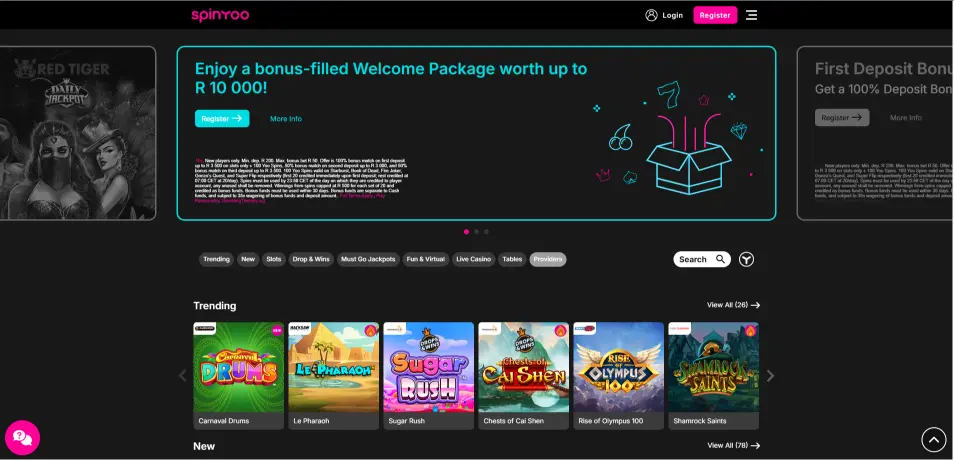Image resolution: width=954 pixels, height=460 pixels.
Task: Select the Slots category tab
Action: (274, 259)
